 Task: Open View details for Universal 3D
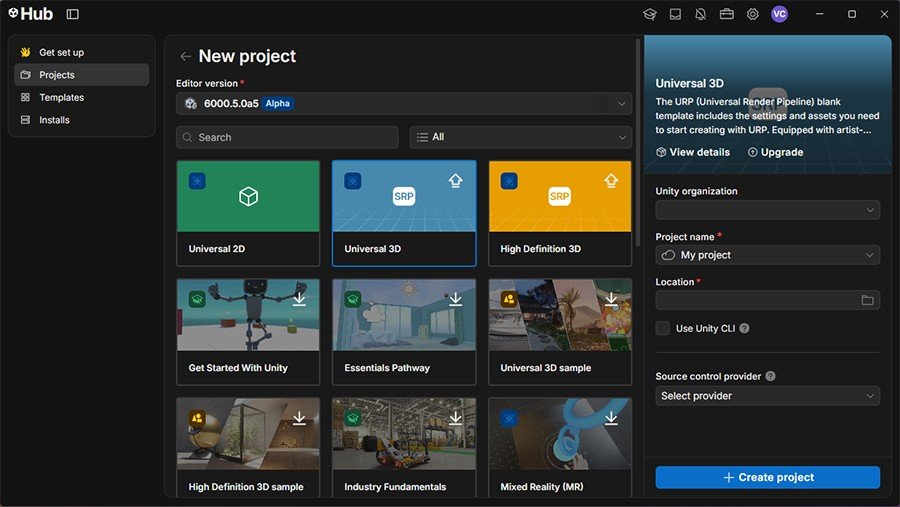click(x=693, y=152)
